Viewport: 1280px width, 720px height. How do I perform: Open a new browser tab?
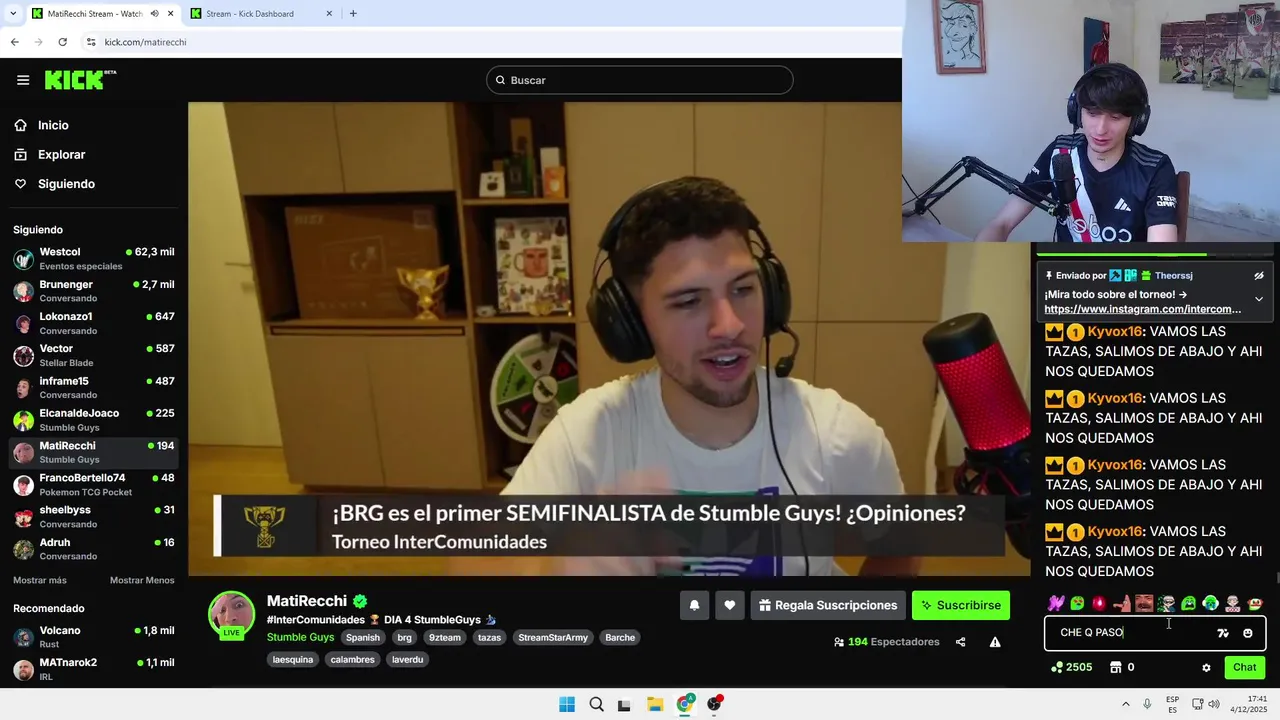[x=353, y=14]
